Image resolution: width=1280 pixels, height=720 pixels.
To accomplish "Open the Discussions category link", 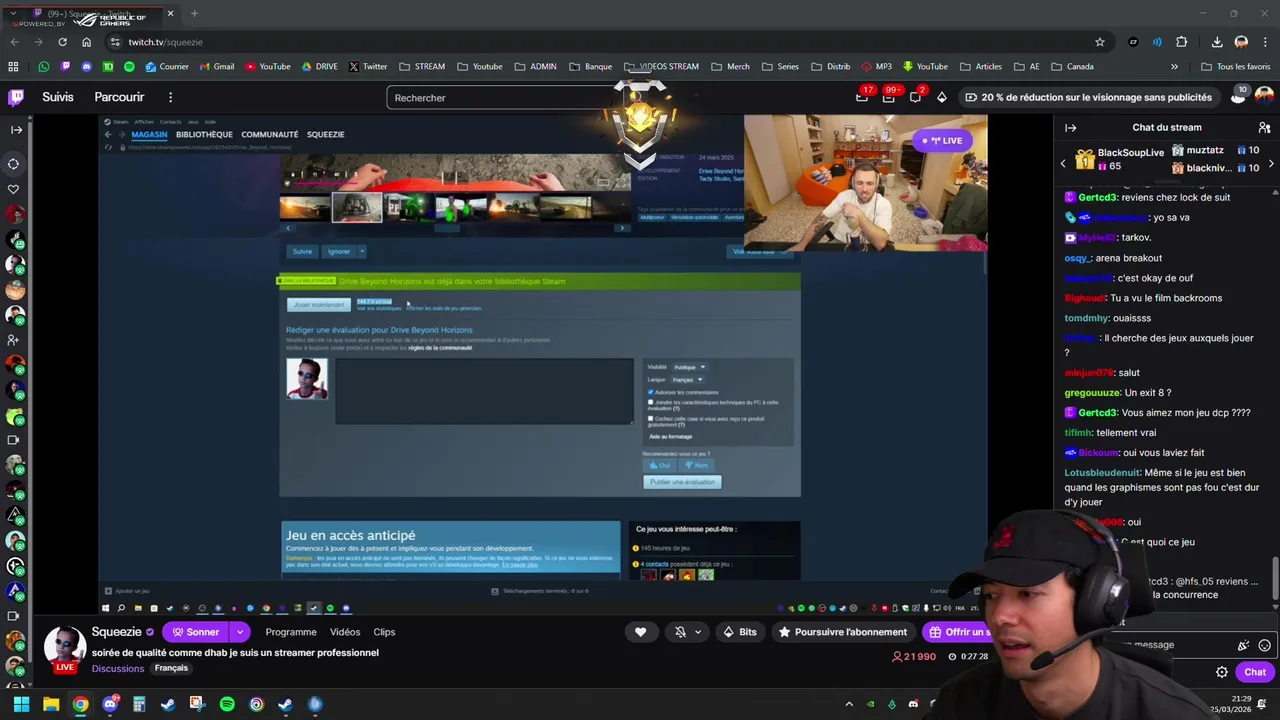I will click(118, 669).
